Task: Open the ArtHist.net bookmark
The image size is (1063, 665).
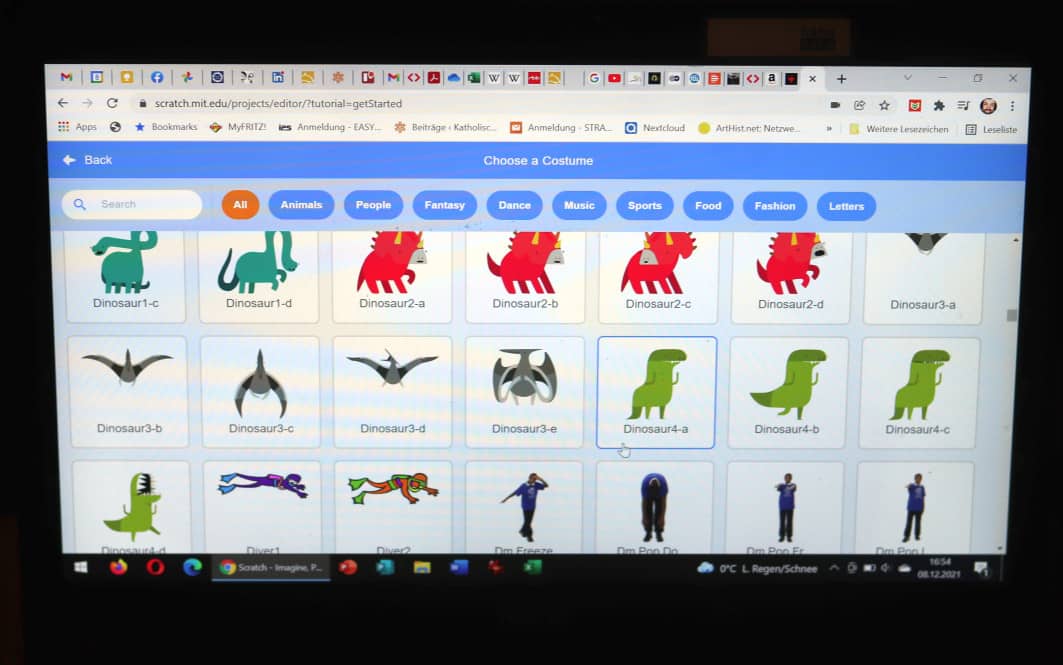Action: click(749, 128)
